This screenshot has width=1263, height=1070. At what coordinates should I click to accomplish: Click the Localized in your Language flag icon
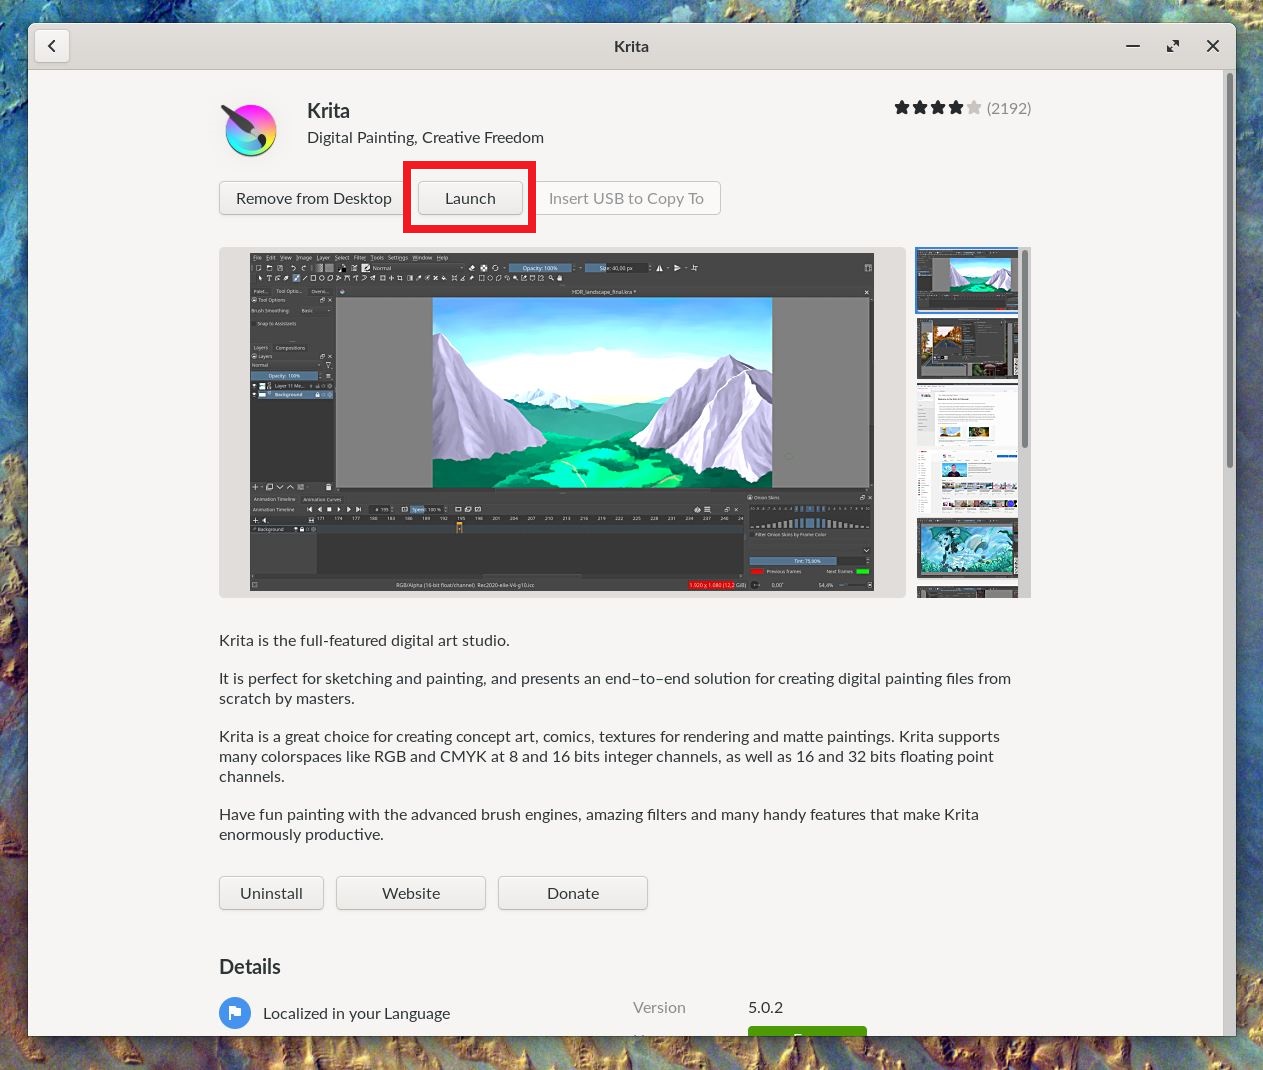click(x=235, y=1012)
